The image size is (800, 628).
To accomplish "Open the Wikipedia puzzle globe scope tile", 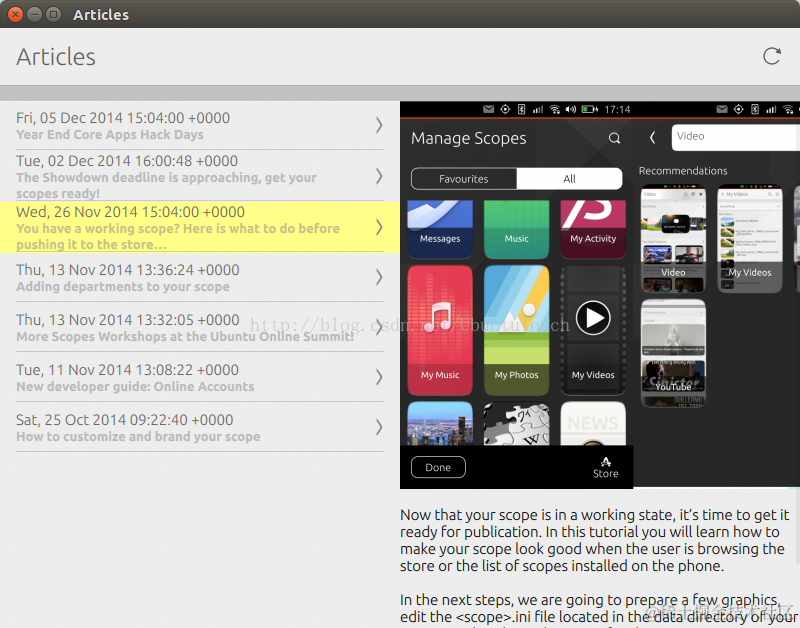I will pyautogui.click(x=516, y=423).
